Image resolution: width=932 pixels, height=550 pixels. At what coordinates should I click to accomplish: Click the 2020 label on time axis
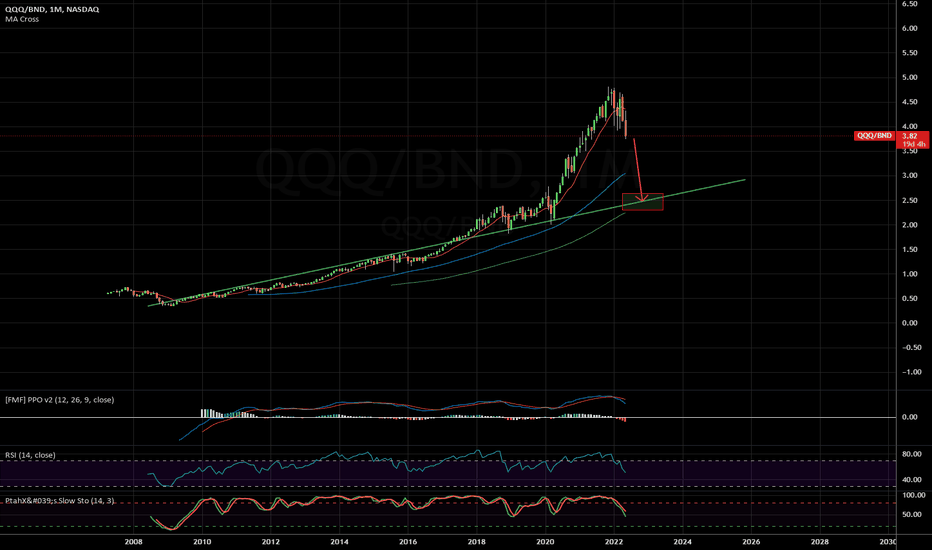click(545, 542)
